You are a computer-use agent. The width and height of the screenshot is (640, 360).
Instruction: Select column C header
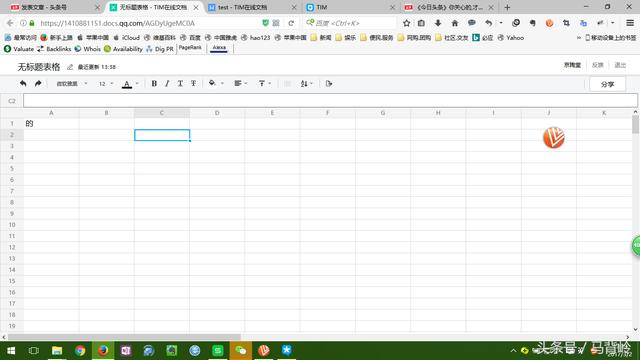click(162, 113)
